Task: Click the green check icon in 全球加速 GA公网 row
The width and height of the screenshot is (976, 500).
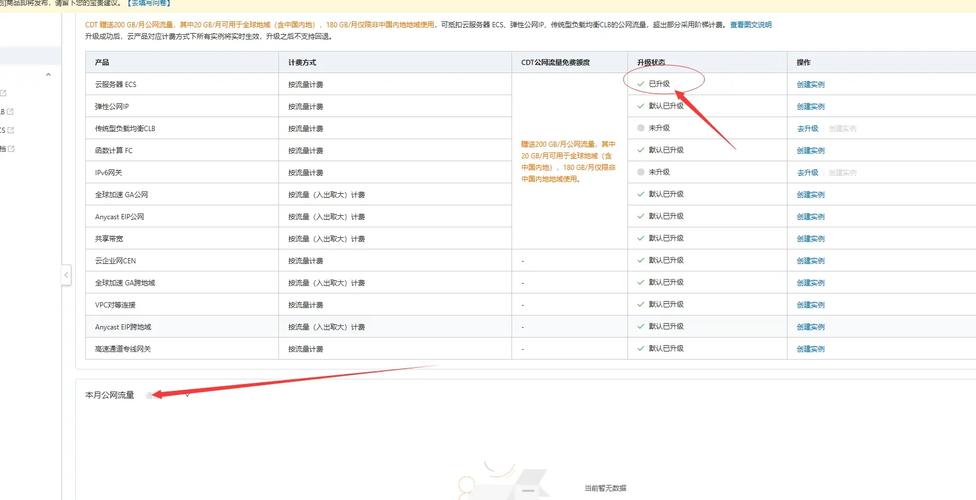Action: pos(640,194)
